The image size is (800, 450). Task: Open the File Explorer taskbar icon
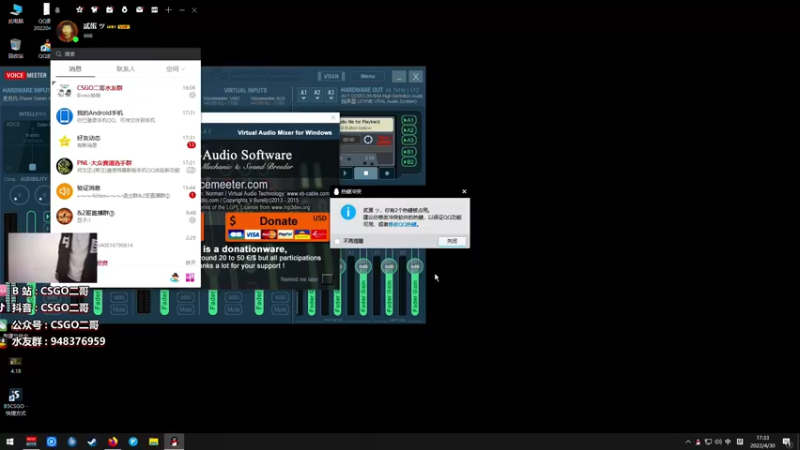coord(154,442)
